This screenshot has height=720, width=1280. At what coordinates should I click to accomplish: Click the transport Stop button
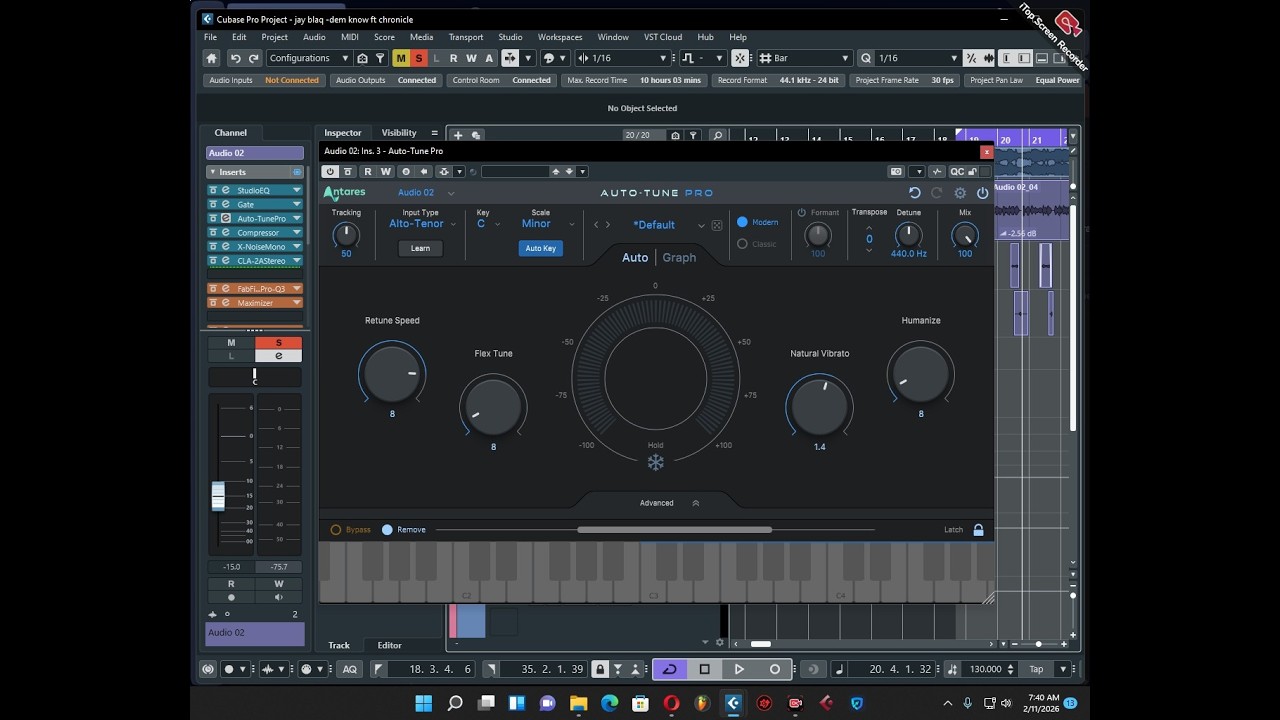click(704, 669)
